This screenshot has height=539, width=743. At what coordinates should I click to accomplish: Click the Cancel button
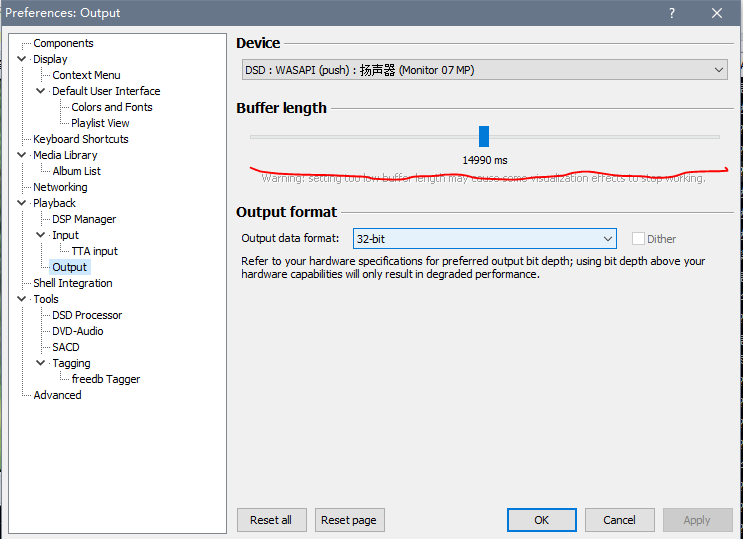(x=619, y=520)
